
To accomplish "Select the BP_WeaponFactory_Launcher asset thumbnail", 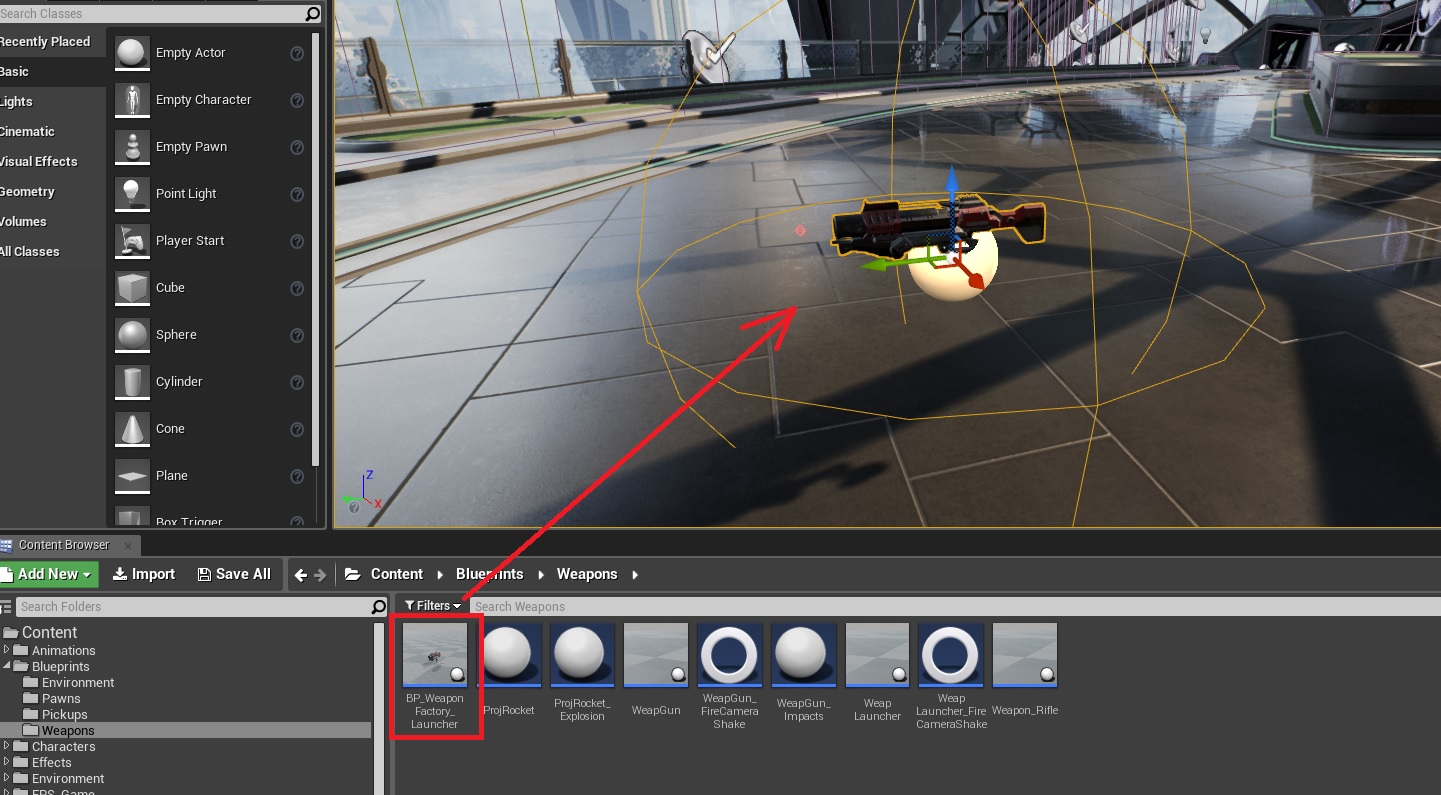I will 435,655.
